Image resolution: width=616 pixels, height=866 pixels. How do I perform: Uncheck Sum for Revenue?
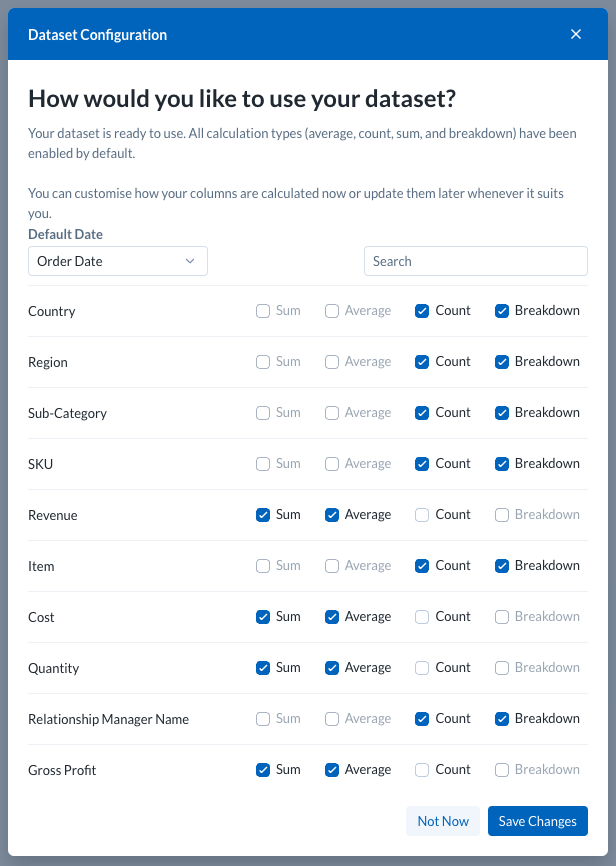[262, 514]
